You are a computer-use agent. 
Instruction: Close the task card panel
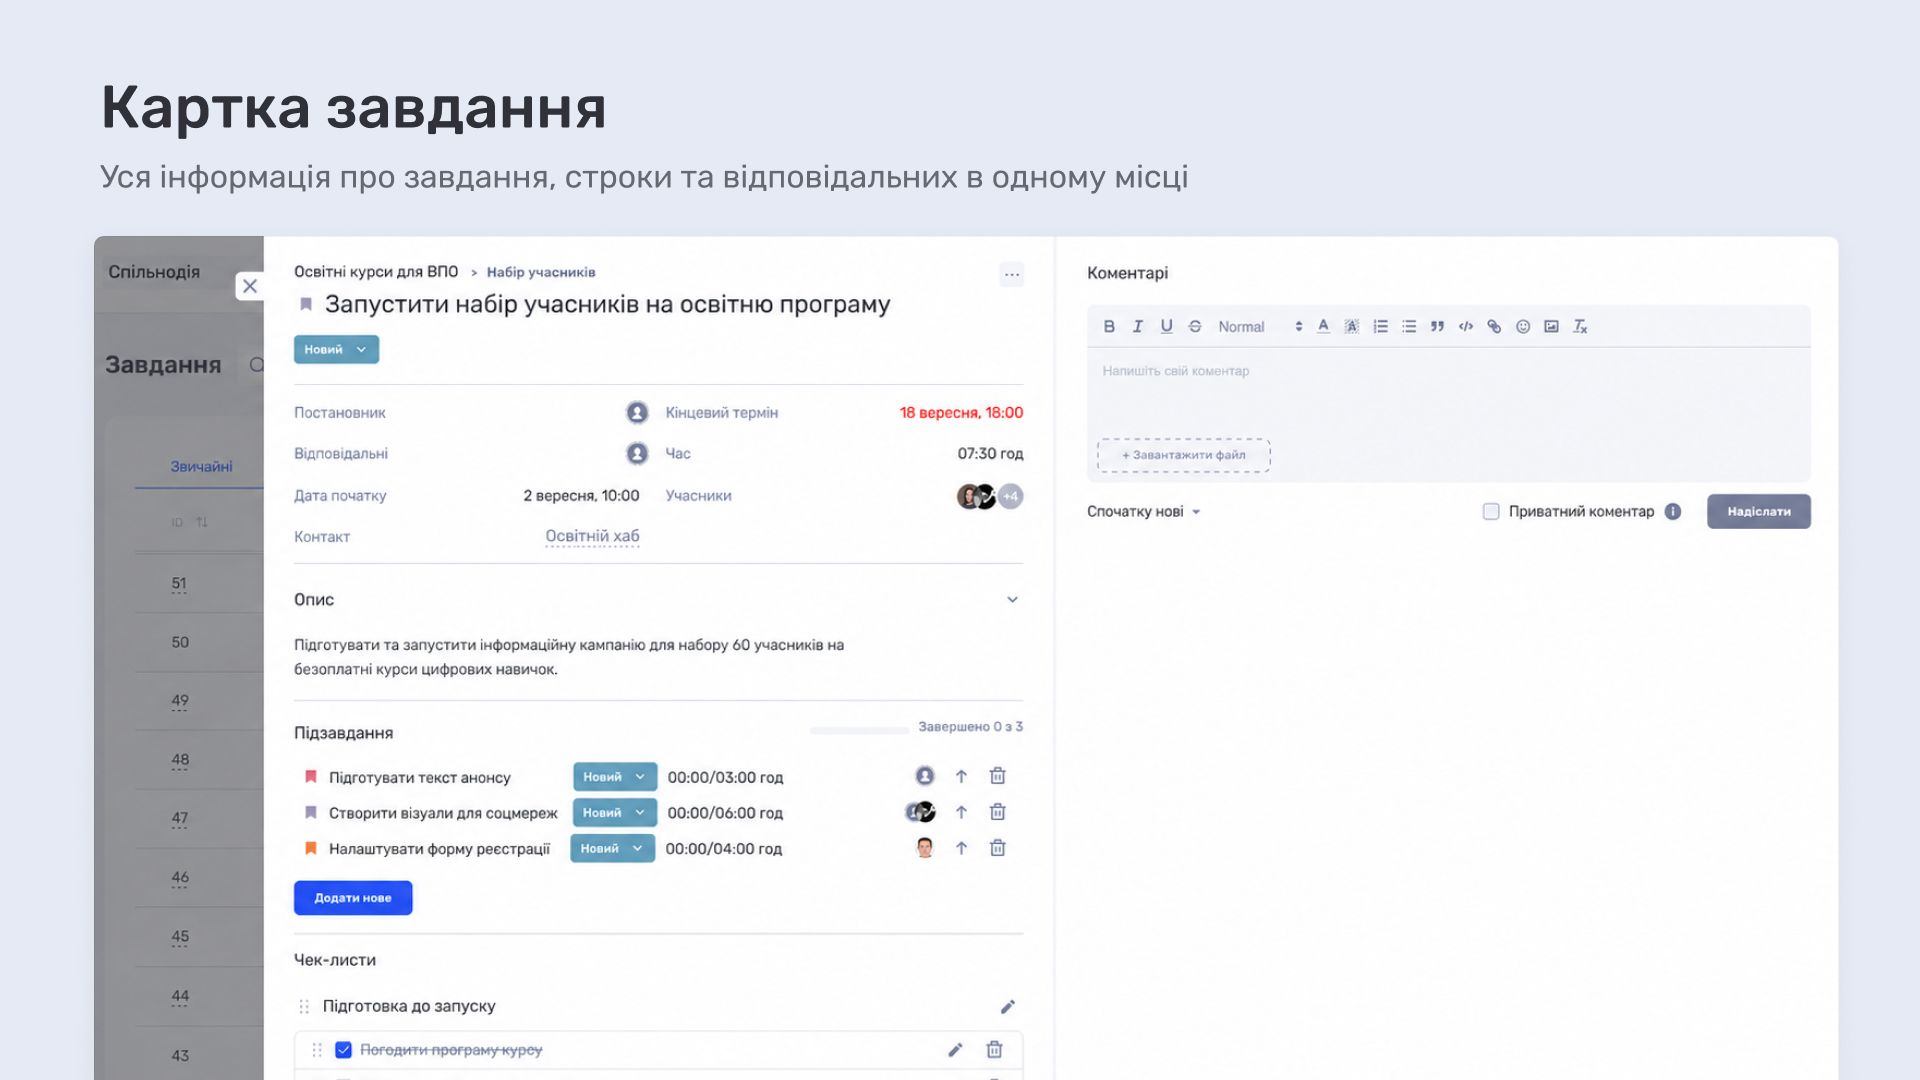click(x=250, y=286)
